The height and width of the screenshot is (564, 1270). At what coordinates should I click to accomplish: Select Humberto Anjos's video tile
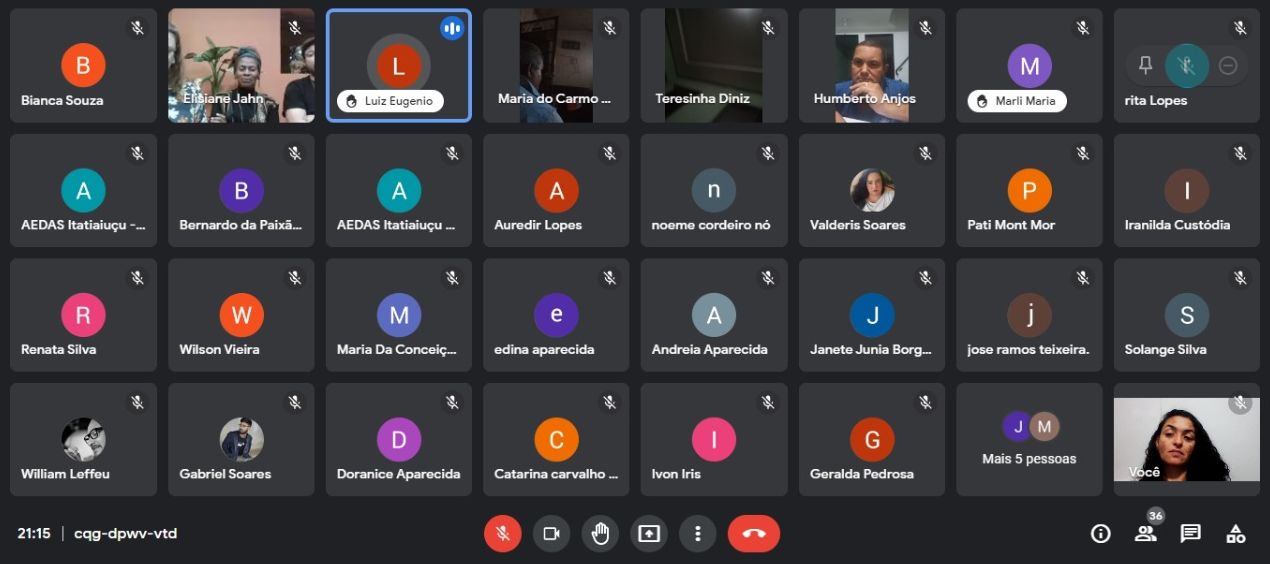[x=871, y=65]
